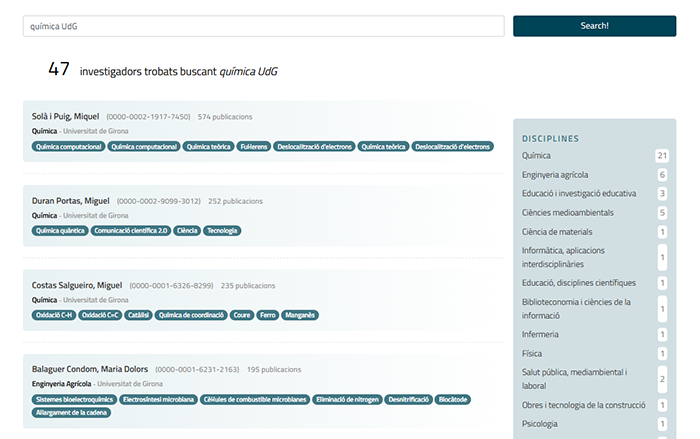
Task: Click the Química de coordinació tag
Action: 190,314
